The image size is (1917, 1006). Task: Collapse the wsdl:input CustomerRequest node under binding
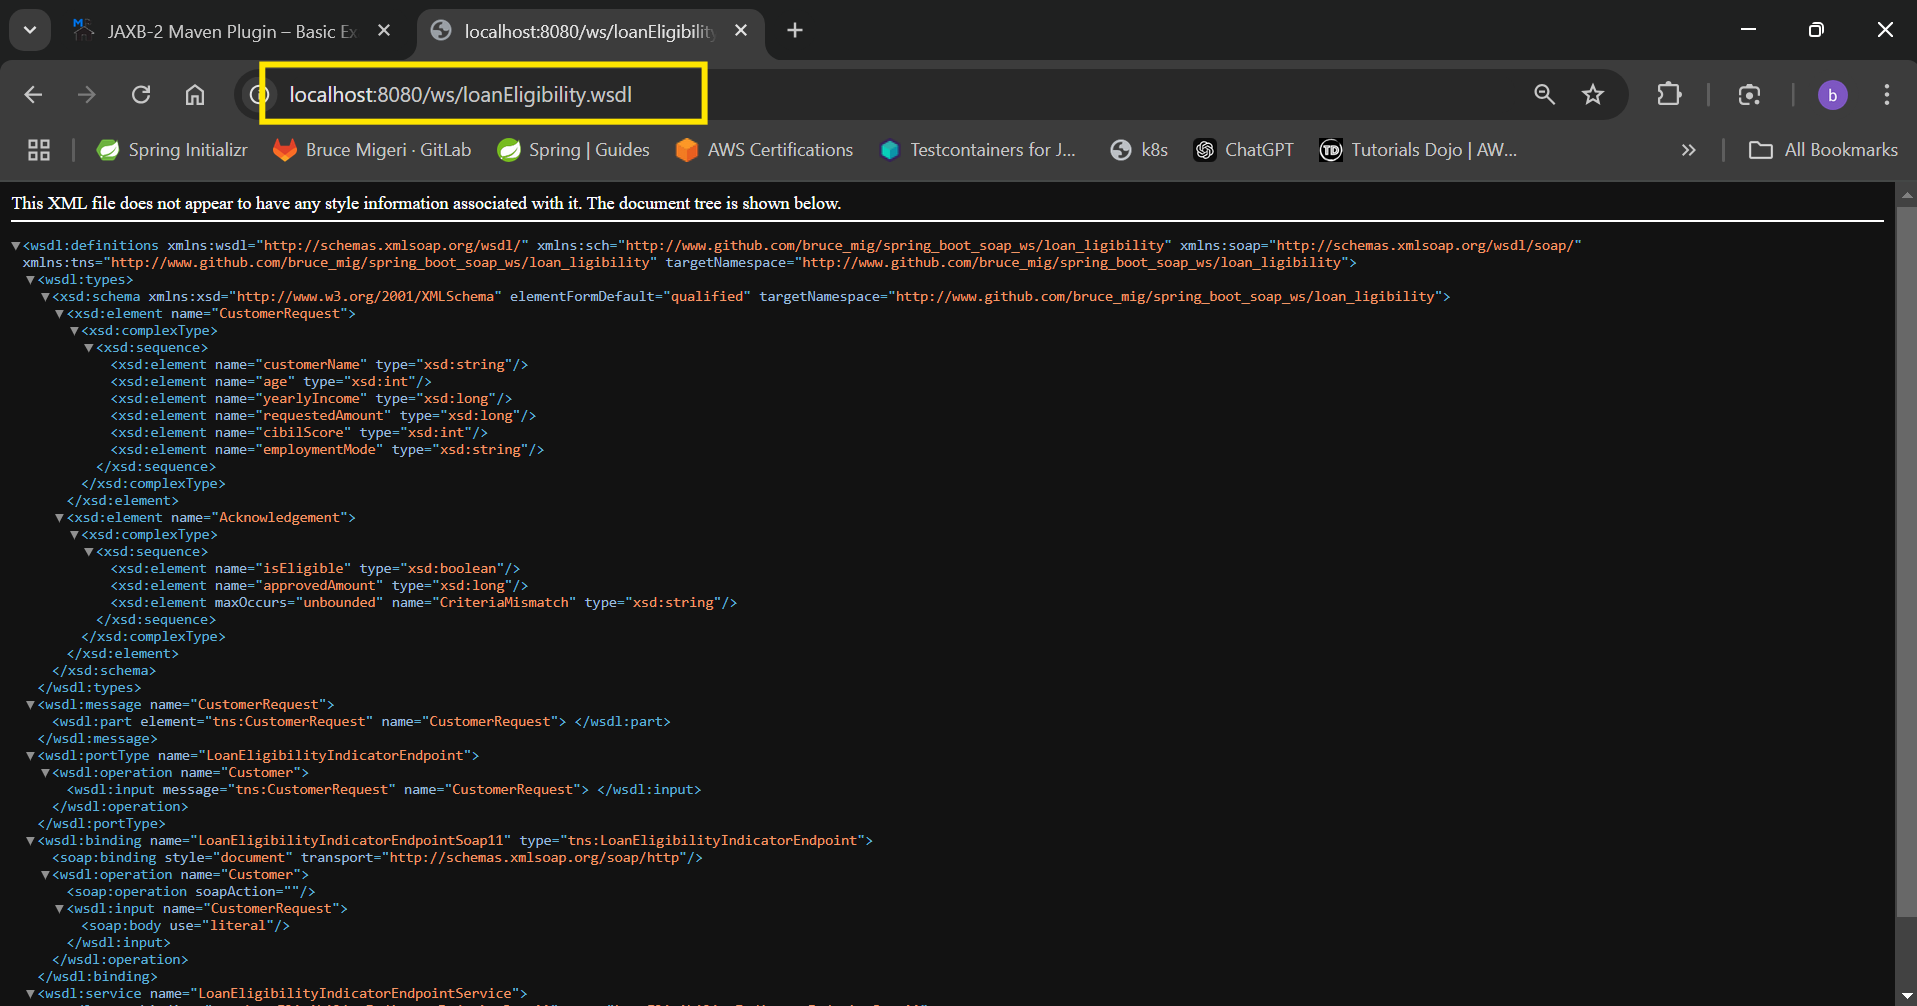(59, 909)
